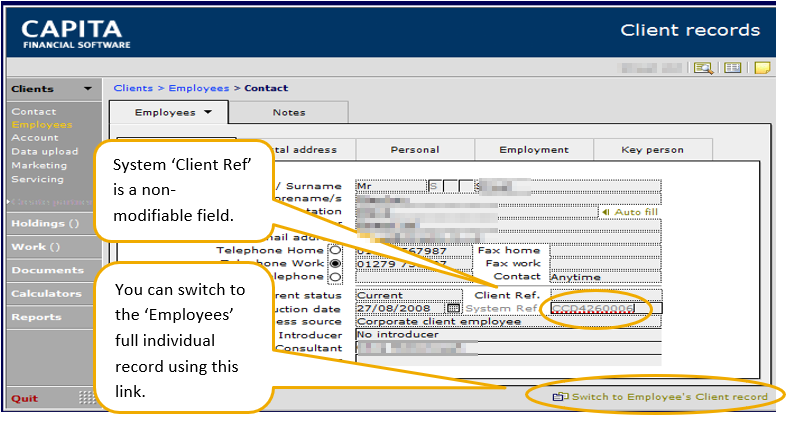
Task: Click the Quit button
Action: (24, 398)
